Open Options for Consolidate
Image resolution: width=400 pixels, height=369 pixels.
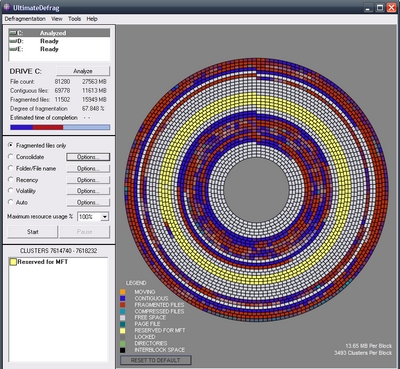pyautogui.click(x=88, y=157)
